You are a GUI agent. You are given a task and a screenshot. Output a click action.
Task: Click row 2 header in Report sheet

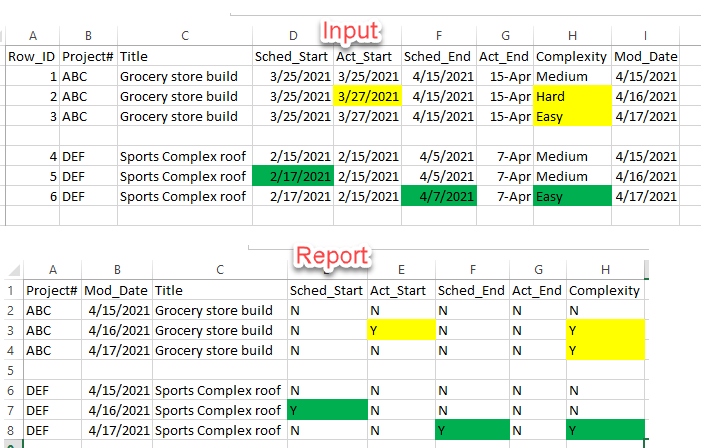tap(11, 310)
